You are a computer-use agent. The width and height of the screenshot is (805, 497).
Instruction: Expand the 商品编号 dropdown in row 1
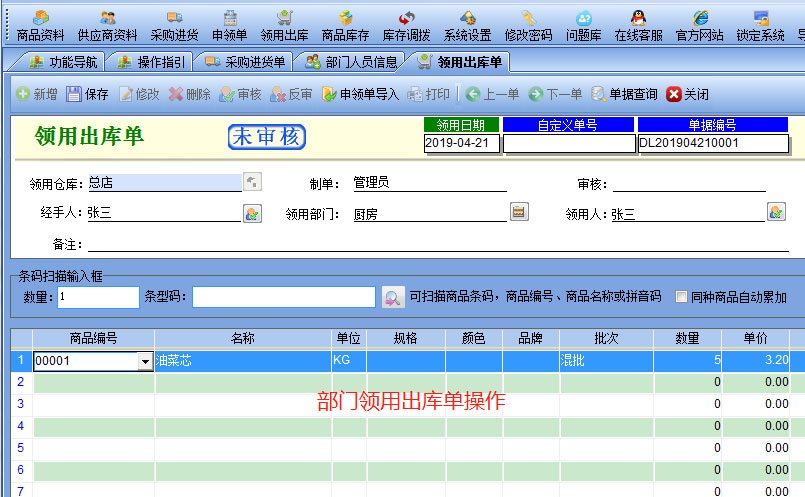pos(145,361)
